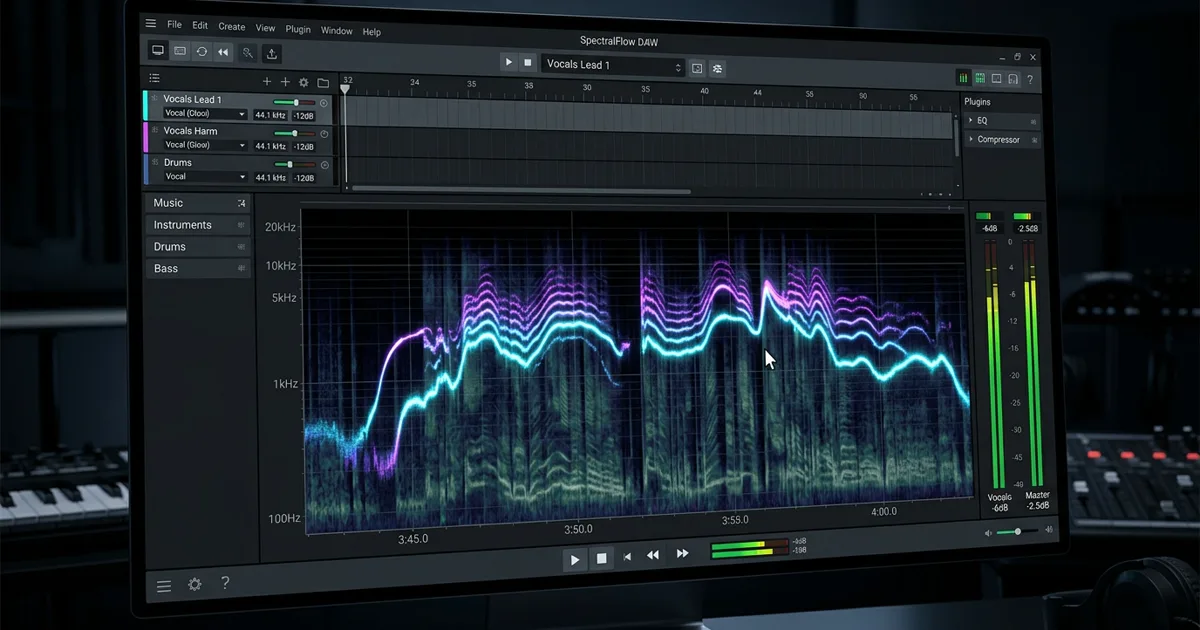1200x630 pixels.
Task: Adjust Vocals Lead 1 volume slider
Action: click(x=294, y=102)
